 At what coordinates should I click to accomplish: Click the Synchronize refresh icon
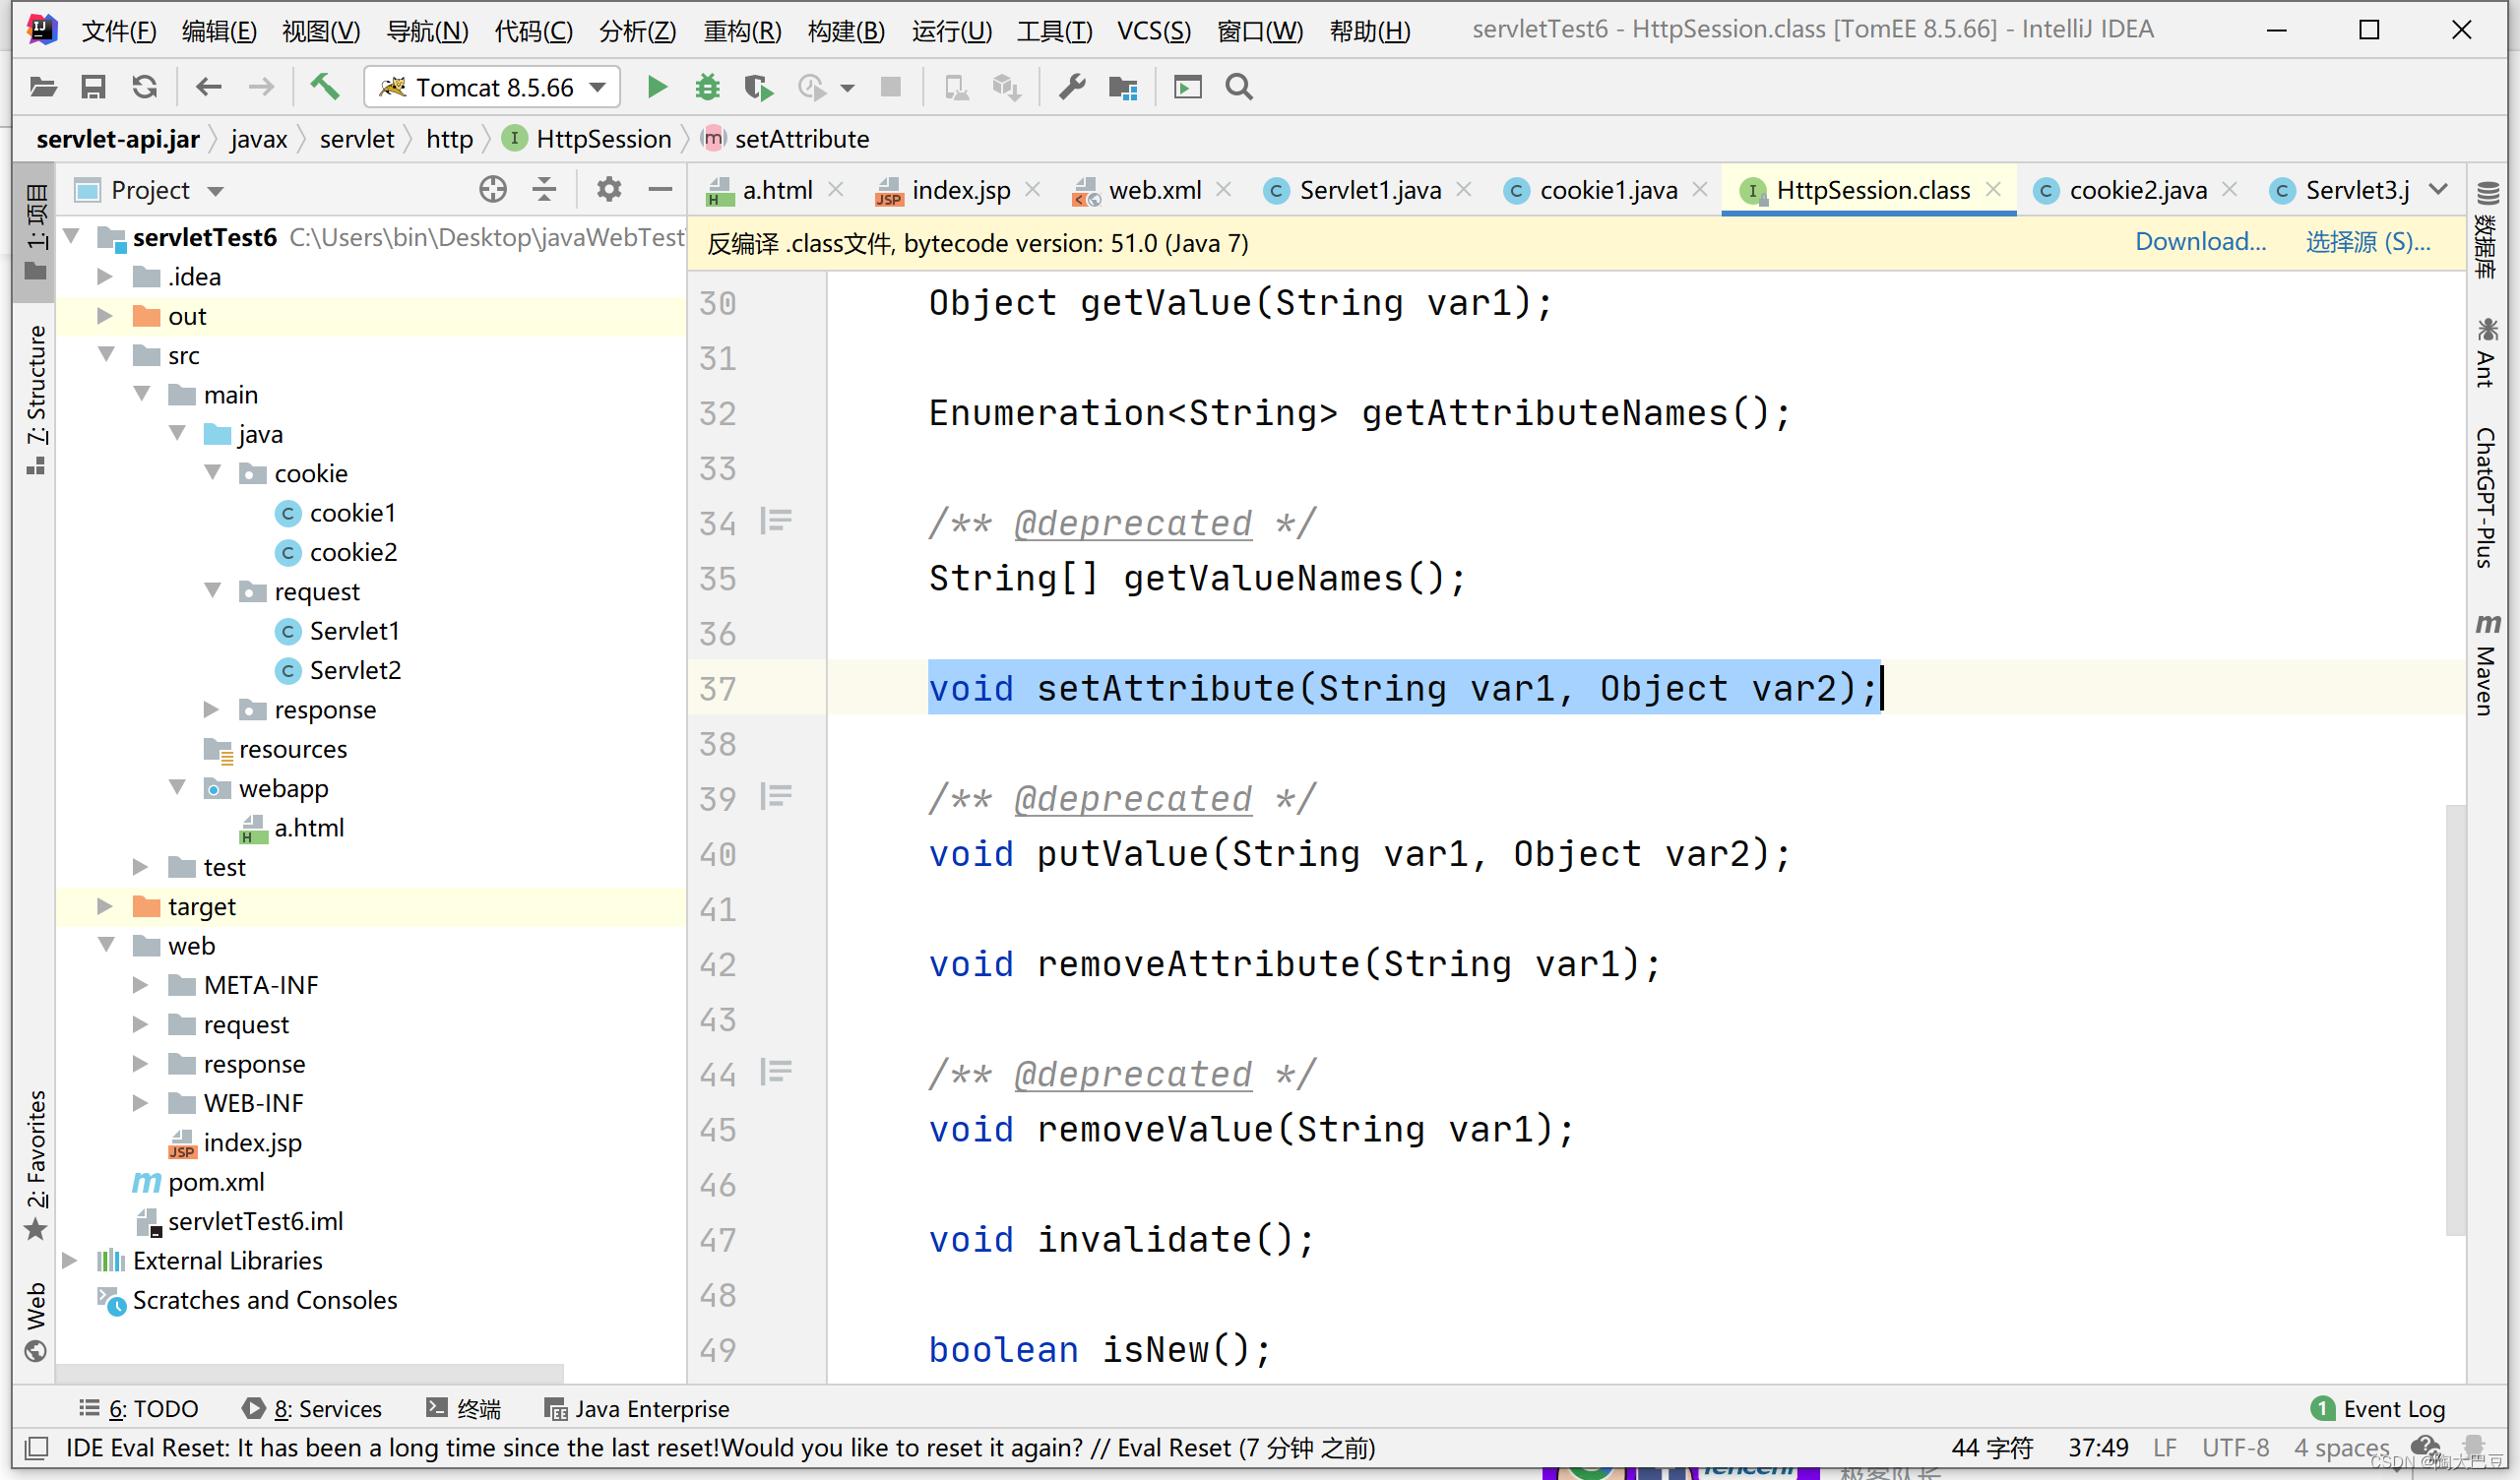[145, 88]
